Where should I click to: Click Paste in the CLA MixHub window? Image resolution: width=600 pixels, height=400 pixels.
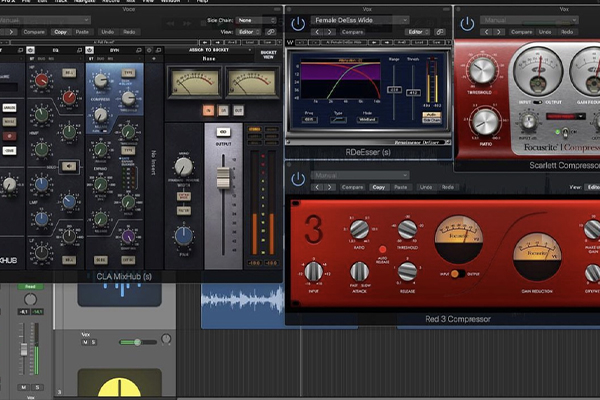tap(82, 32)
